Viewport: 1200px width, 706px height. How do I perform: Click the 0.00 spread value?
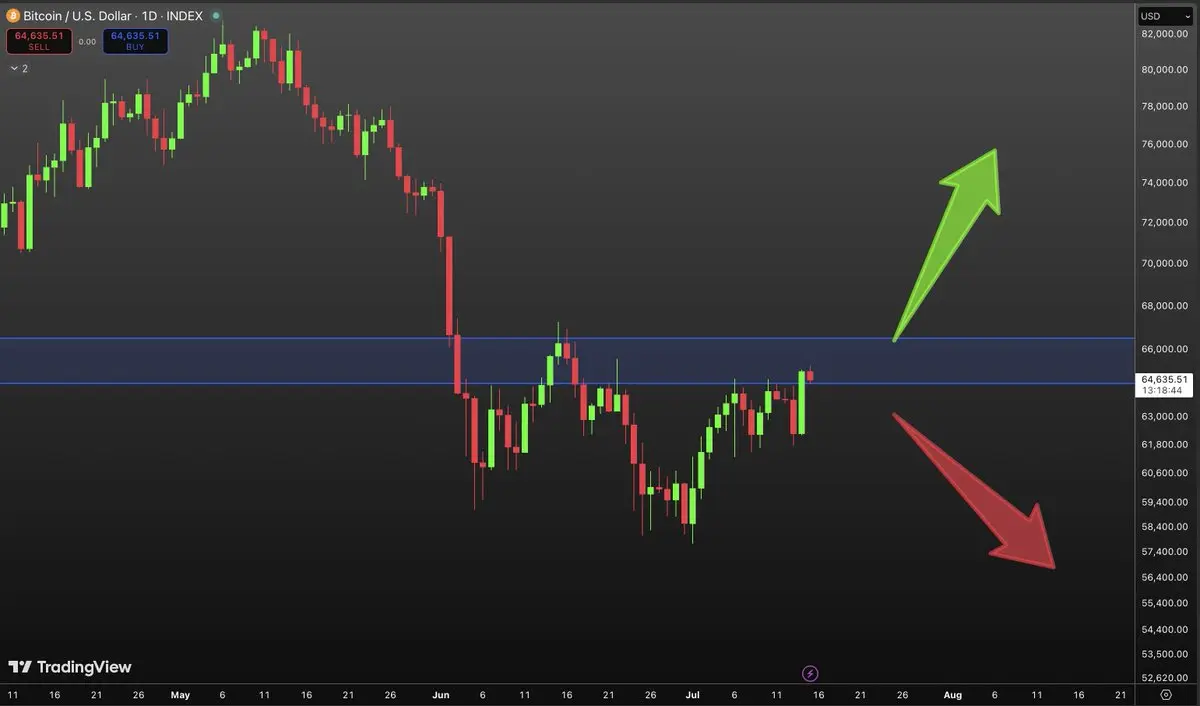(87, 42)
